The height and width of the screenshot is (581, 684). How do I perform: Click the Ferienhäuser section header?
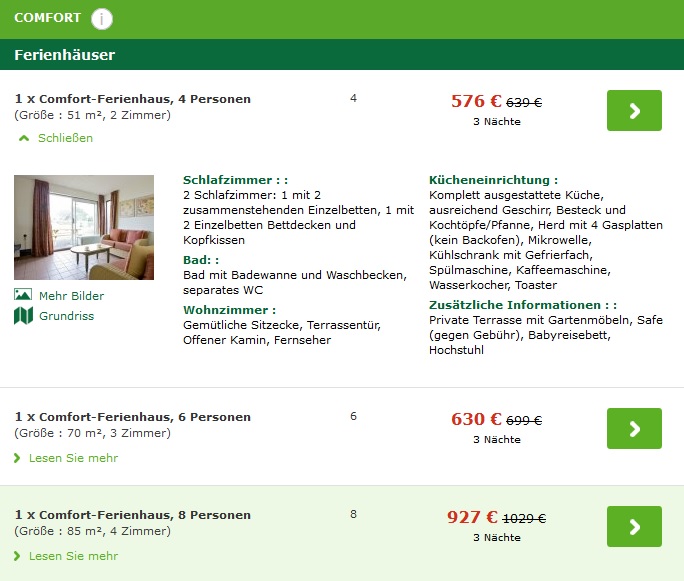pyautogui.click(x=65, y=55)
